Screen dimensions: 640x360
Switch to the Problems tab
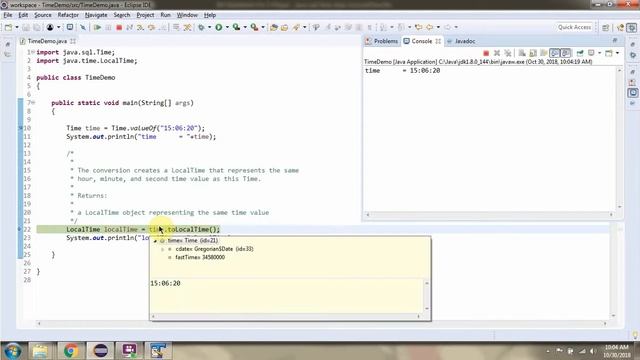pos(381,41)
